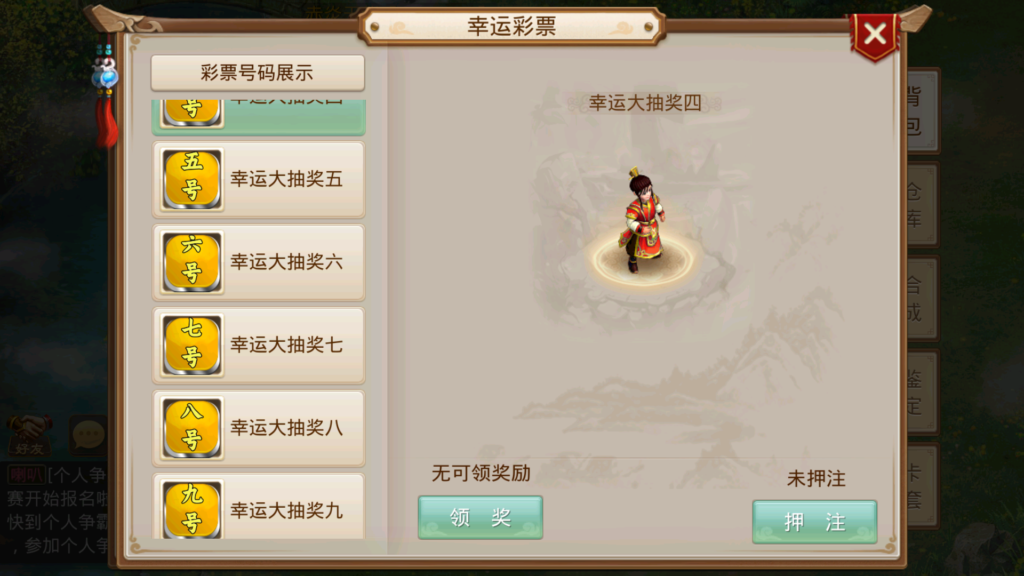This screenshot has height=576, width=1024.
Task: Click the 彩票号码展示 header button
Action: tap(257, 72)
